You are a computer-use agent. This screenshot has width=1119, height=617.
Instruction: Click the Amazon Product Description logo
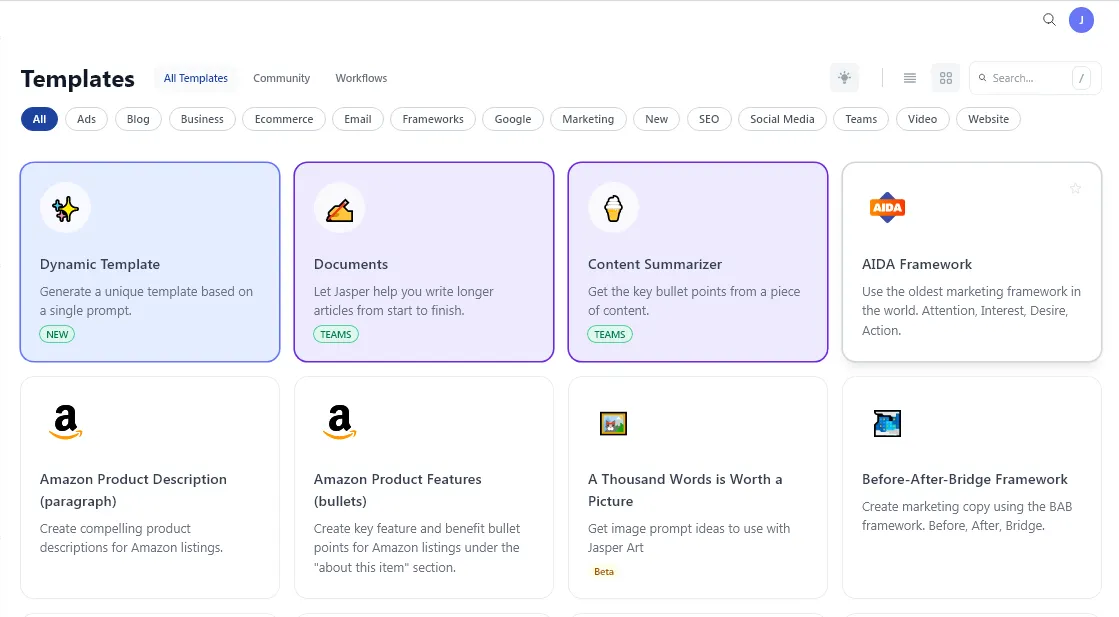click(65, 423)
